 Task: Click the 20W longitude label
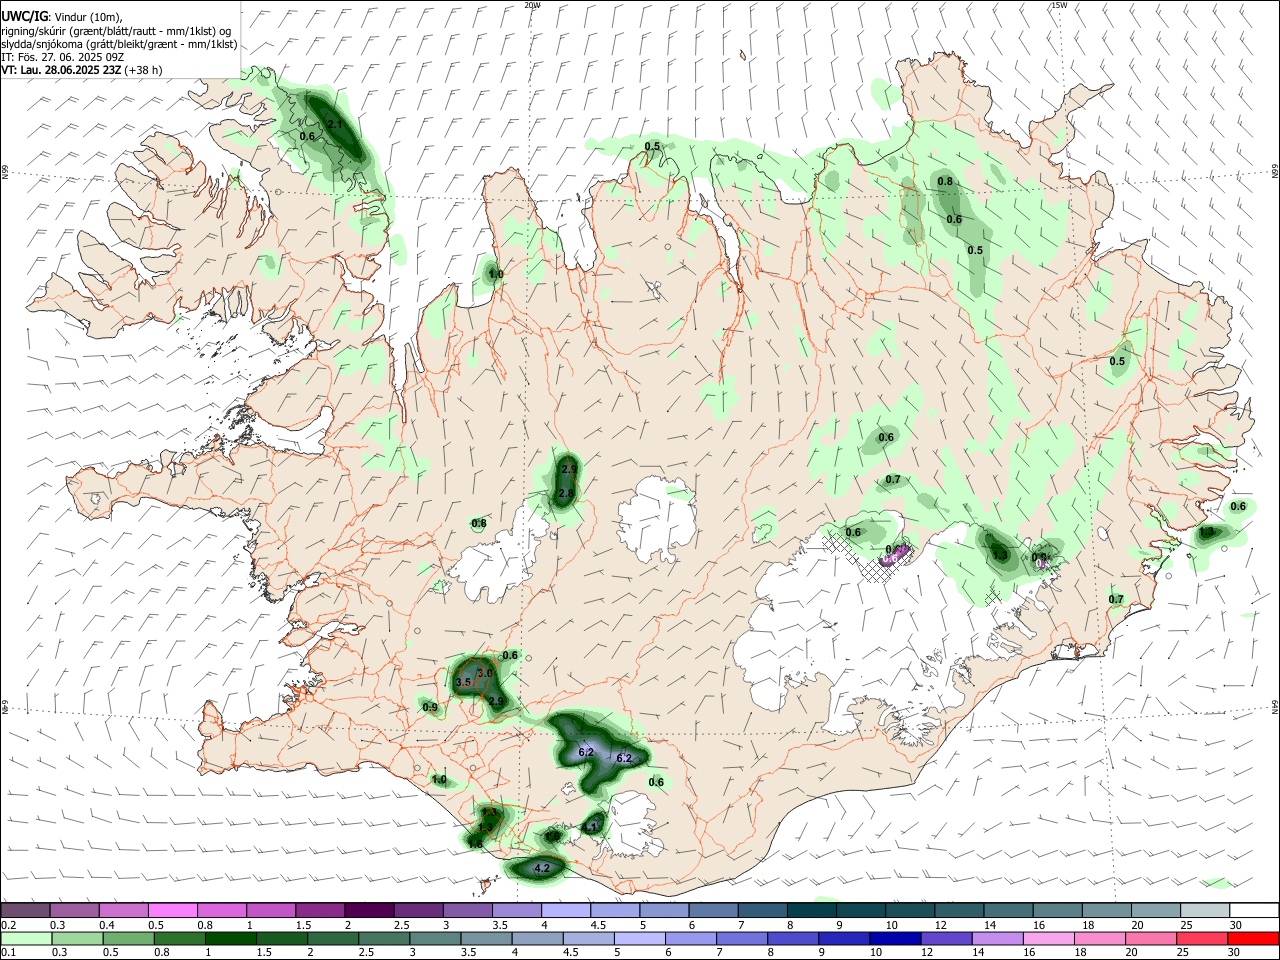[x=533, y=5]
